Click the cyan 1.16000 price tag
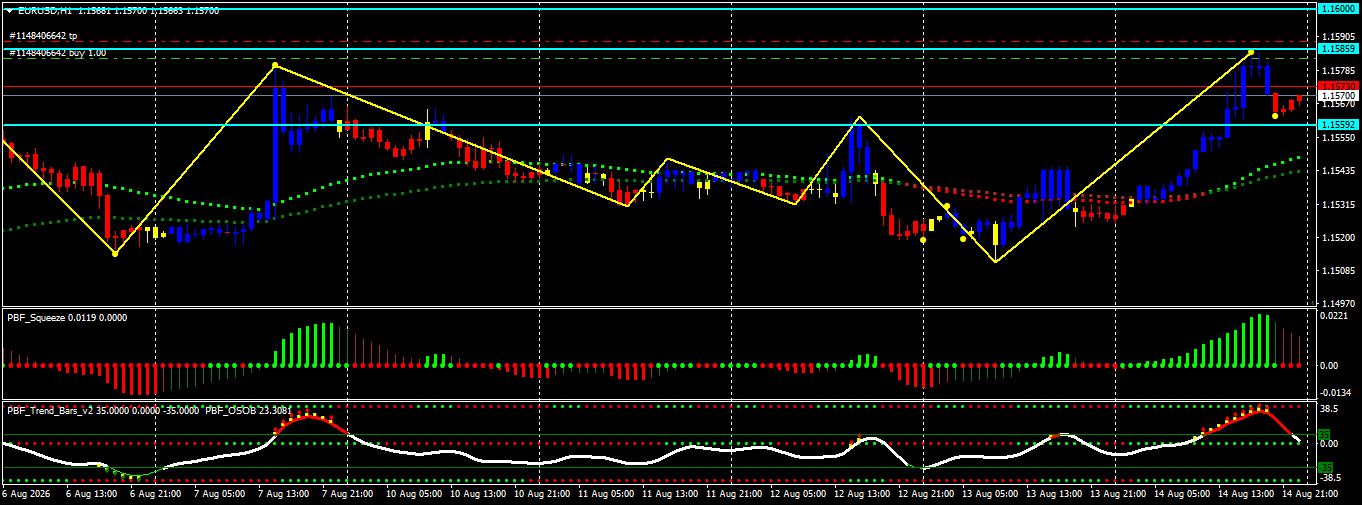The width and height of the screenshot is (1362, 505). [x=1338, y=8]
